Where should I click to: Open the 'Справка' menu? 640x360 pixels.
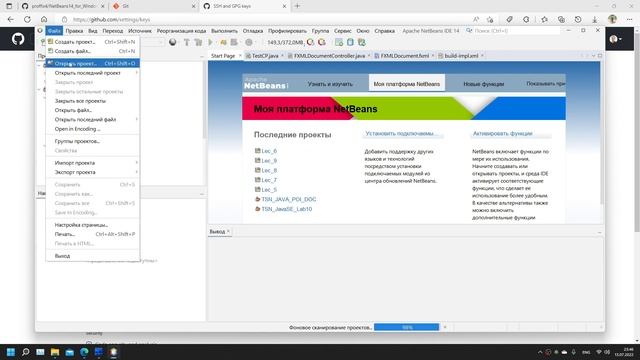coord(384,31)
